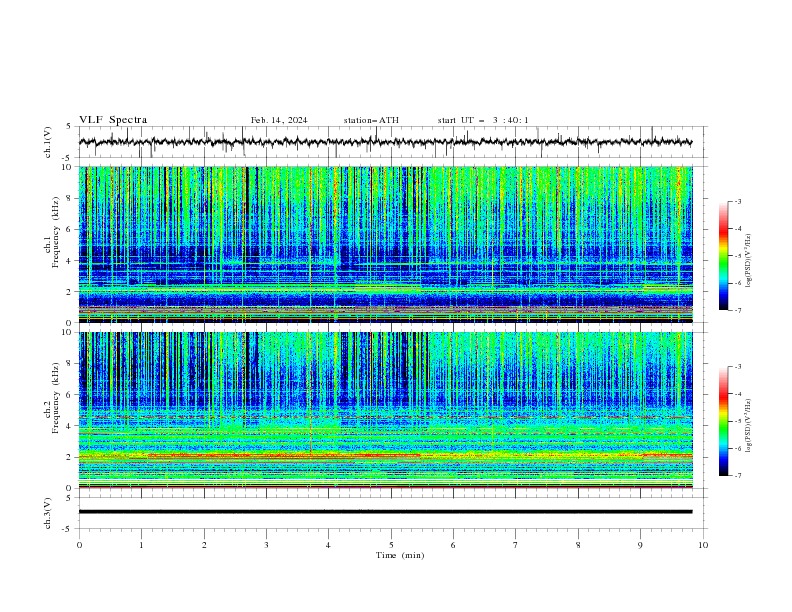Click the ch.1(V) waveform trace at top
The image size is (792, 612).
[x=385, y=142]
